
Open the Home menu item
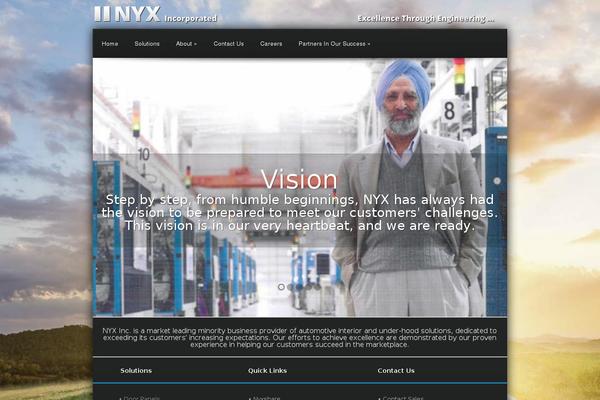click(x=110, y=44)
